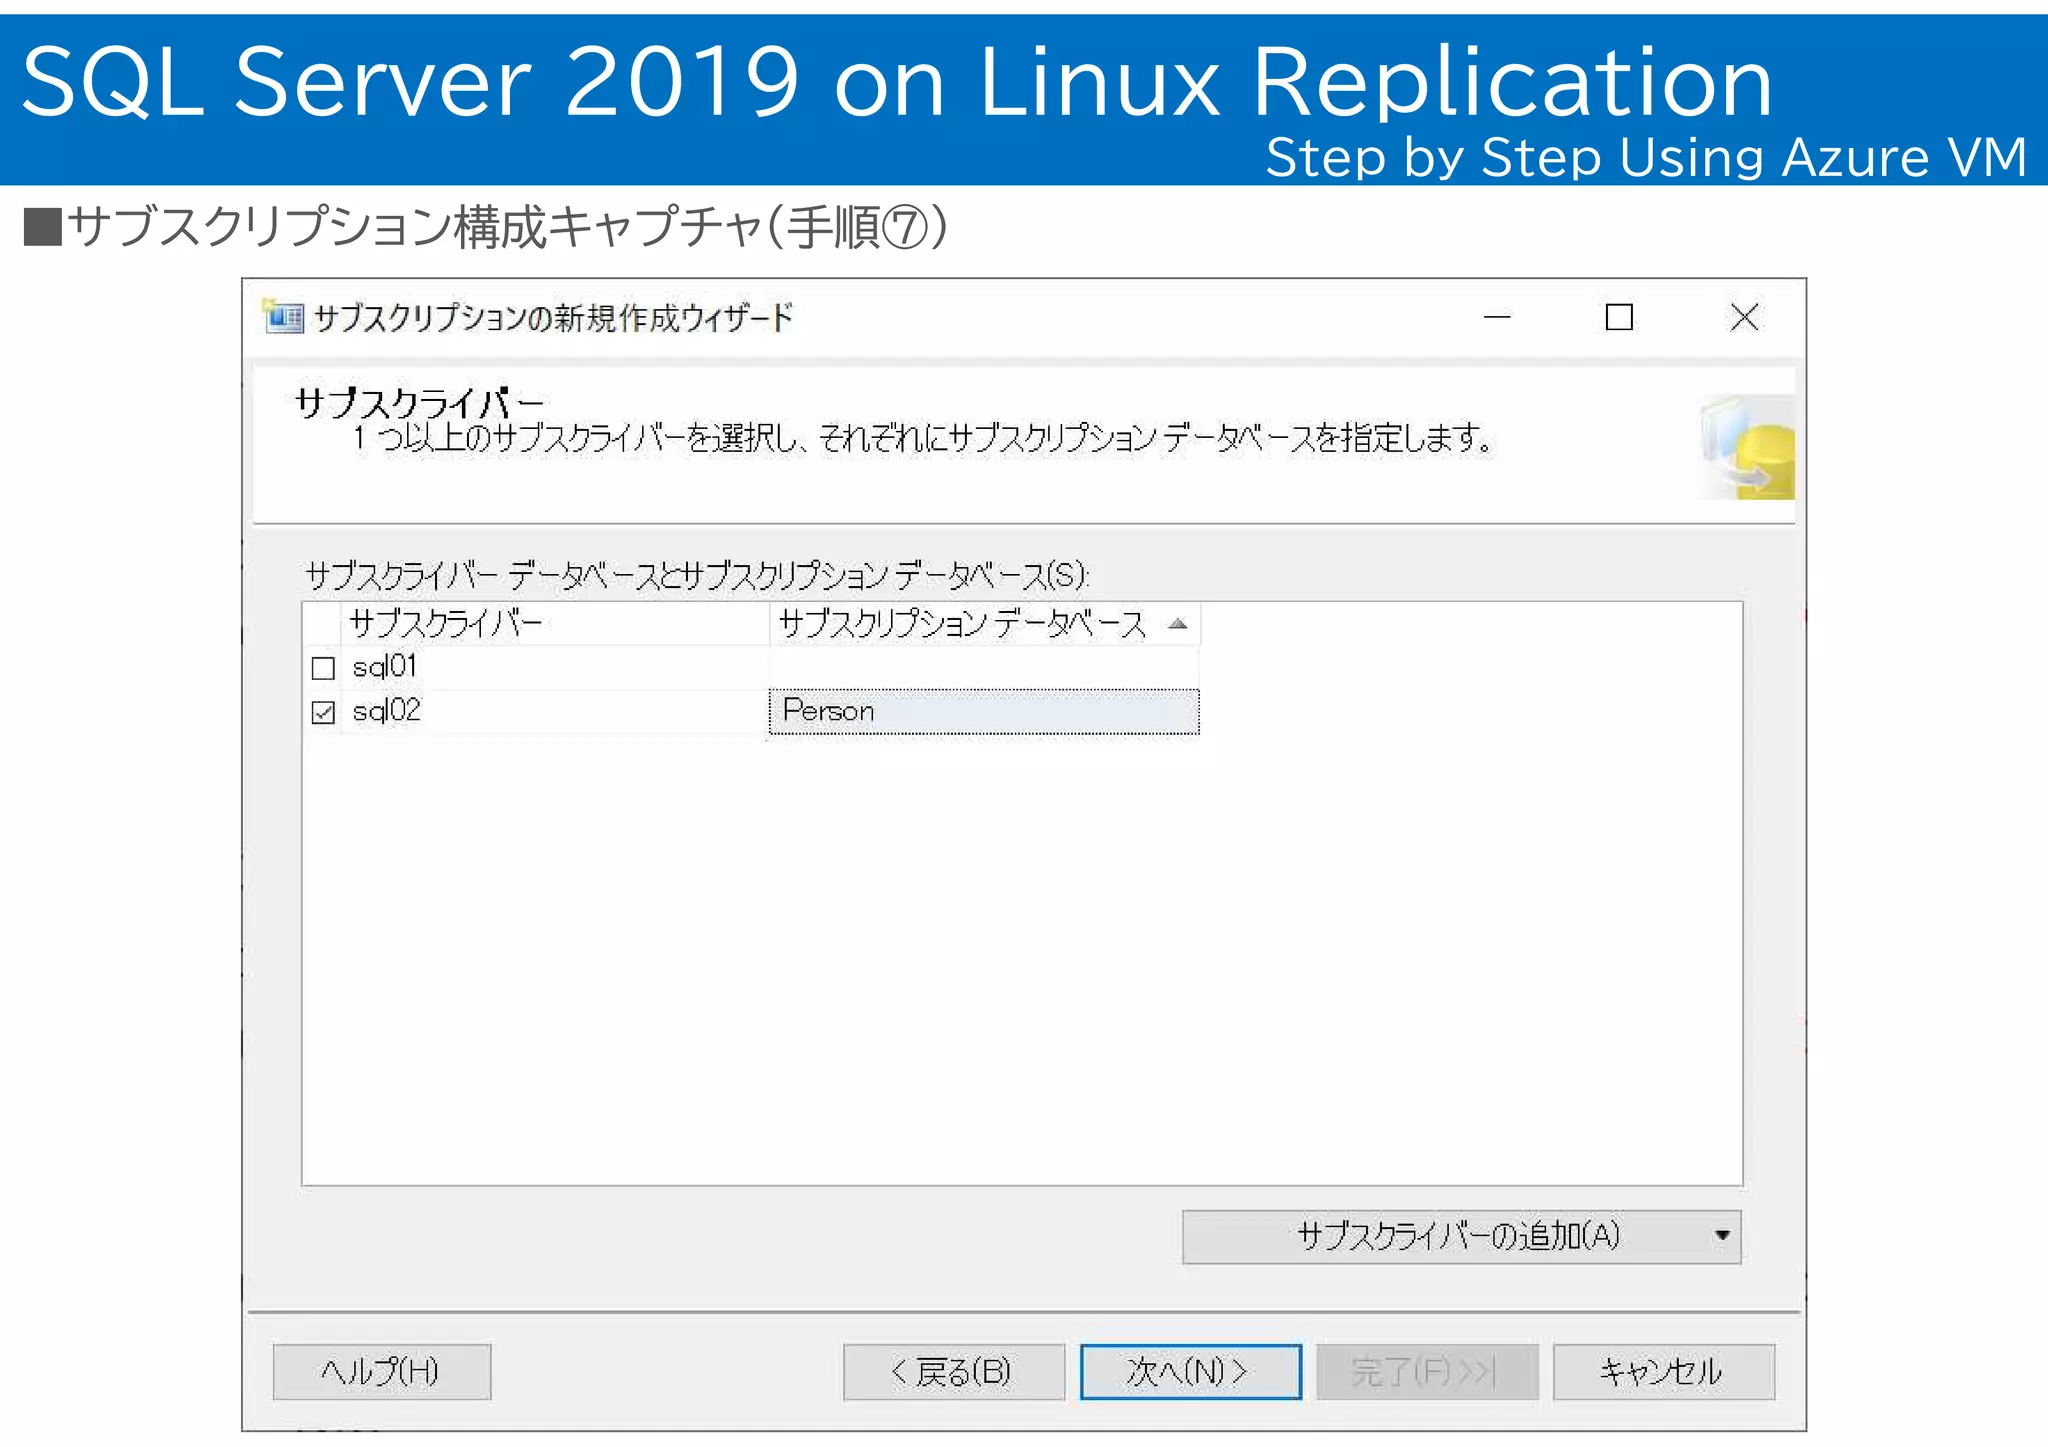This screenshot has height=1447, width=2048.
Task: Click the 完了(F) button
Action: (1427, 1371)
